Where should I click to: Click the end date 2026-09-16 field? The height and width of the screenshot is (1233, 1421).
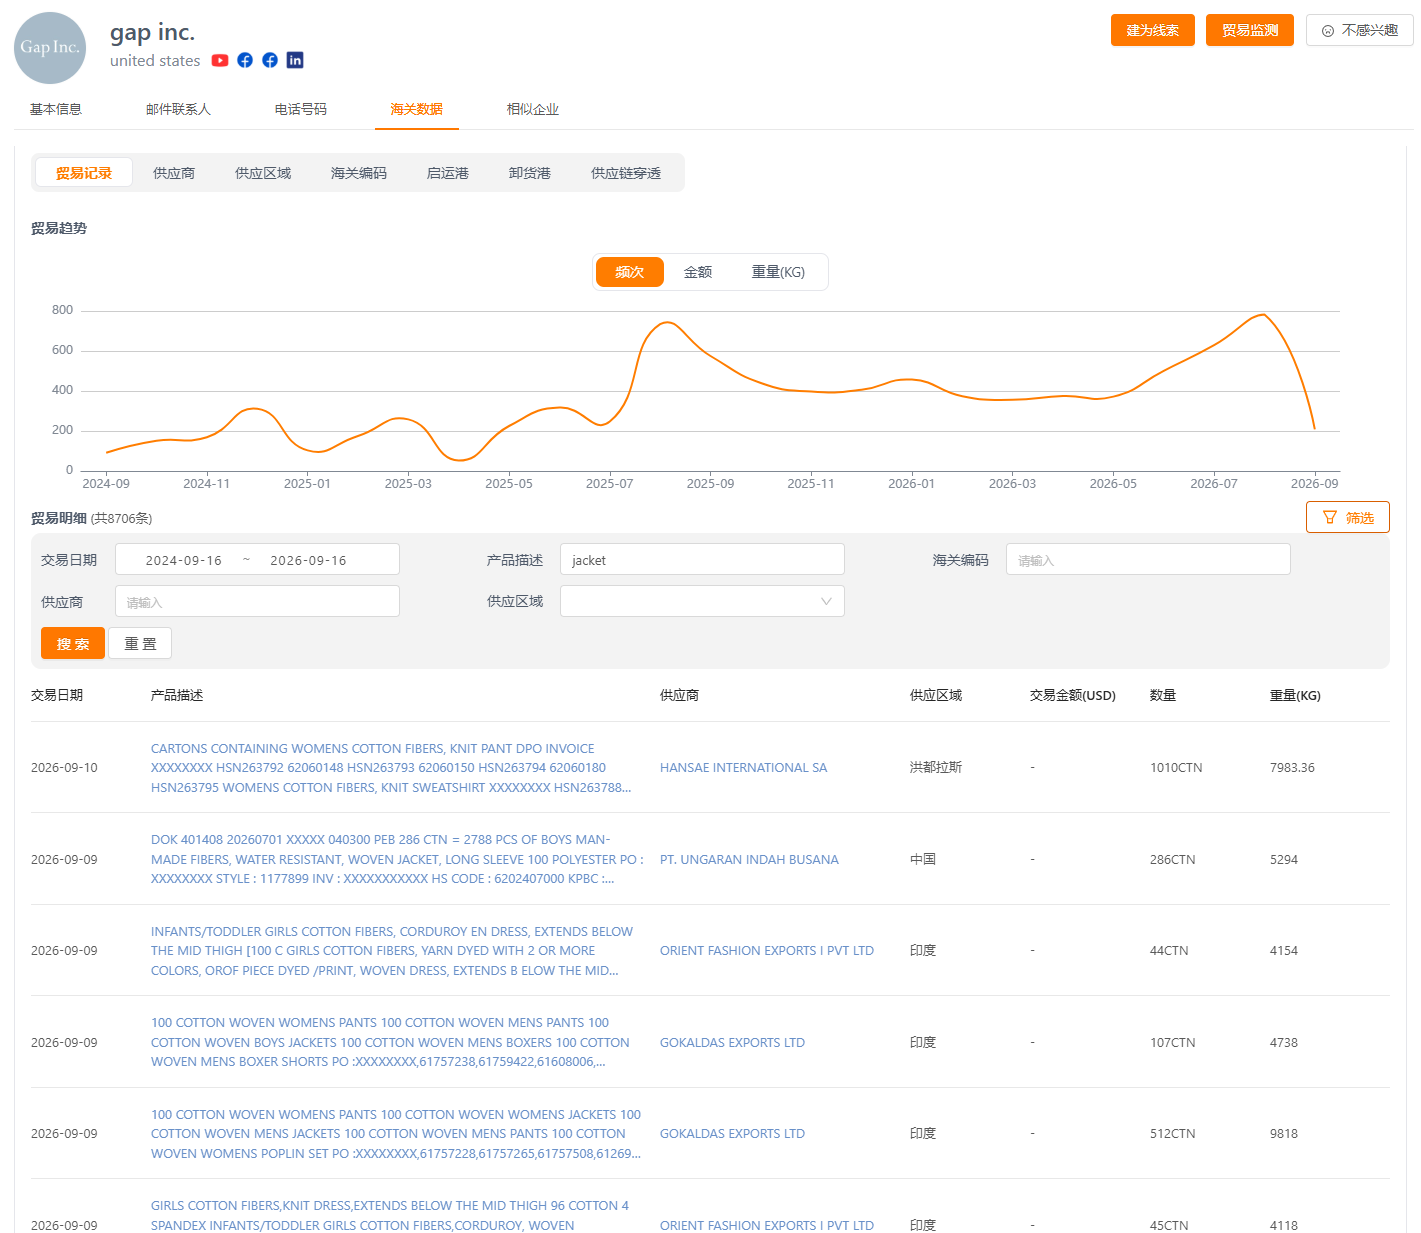[x=308, y=560]
